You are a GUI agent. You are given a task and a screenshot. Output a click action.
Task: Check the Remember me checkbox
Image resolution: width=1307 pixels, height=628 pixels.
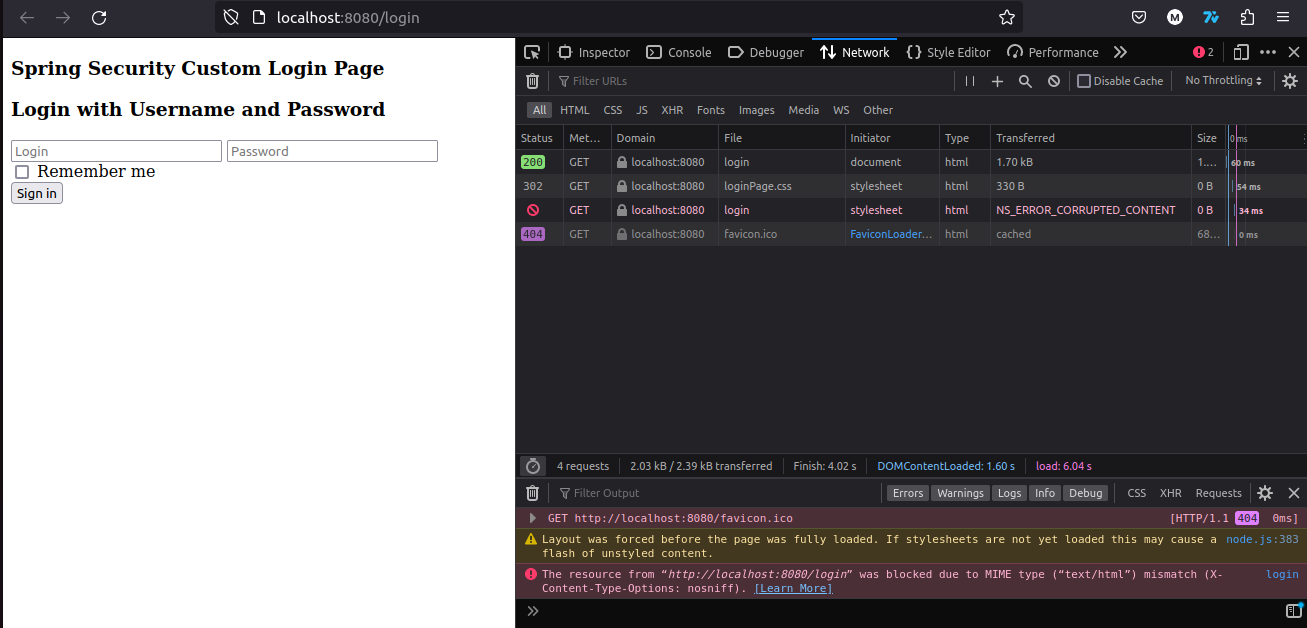coord(22,172)
